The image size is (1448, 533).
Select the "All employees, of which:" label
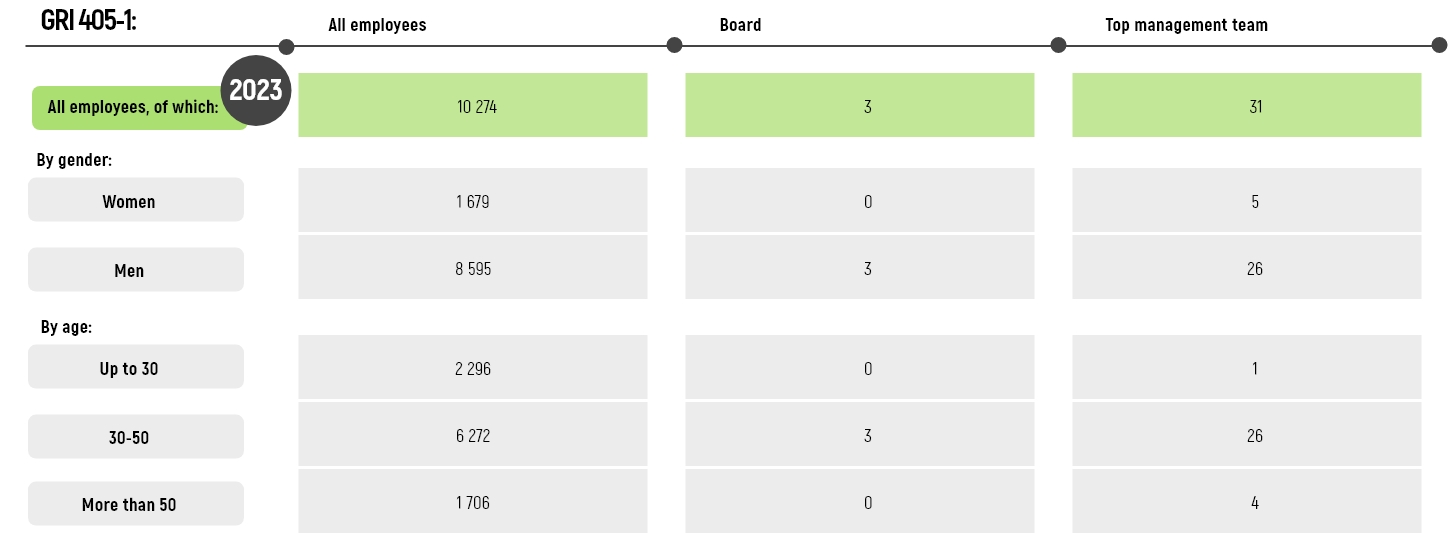click(132, 108)
